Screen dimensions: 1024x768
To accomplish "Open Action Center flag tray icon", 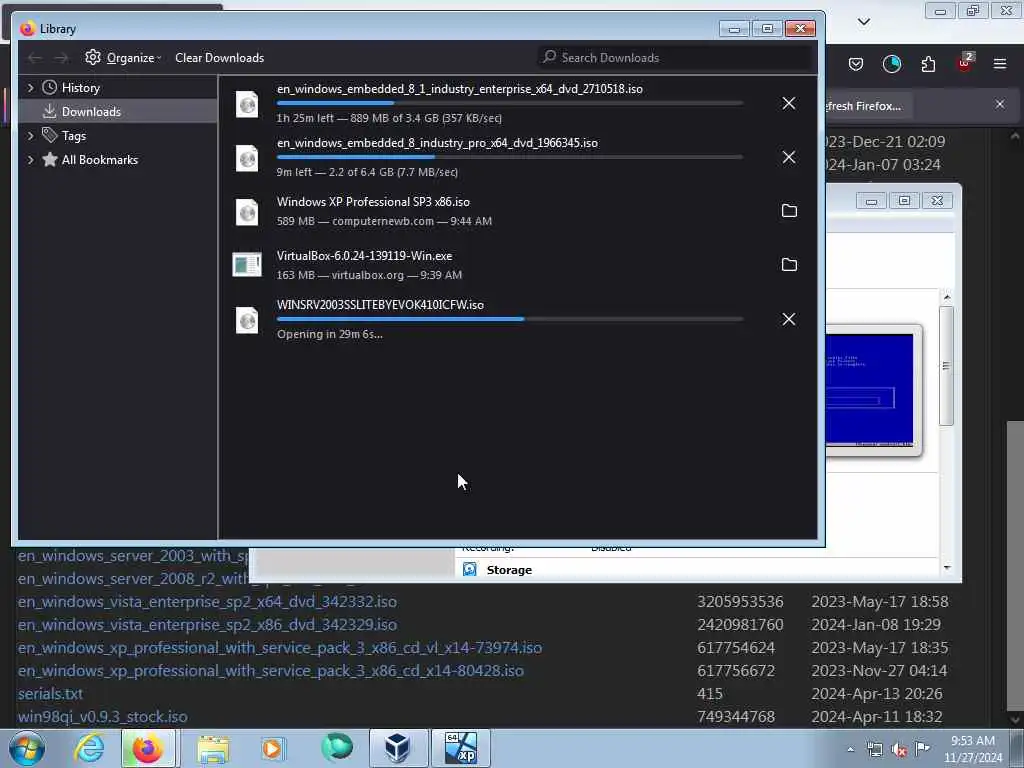I will (x=923, y=748).
